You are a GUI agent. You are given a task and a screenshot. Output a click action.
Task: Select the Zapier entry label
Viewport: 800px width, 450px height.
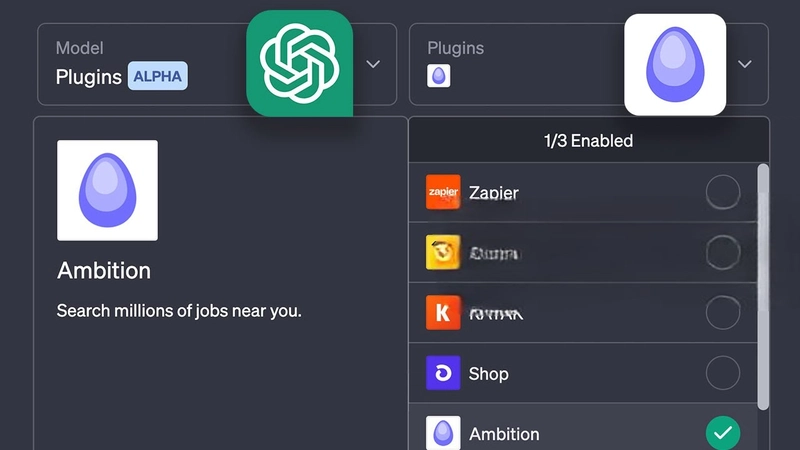[x=494, y=192]
